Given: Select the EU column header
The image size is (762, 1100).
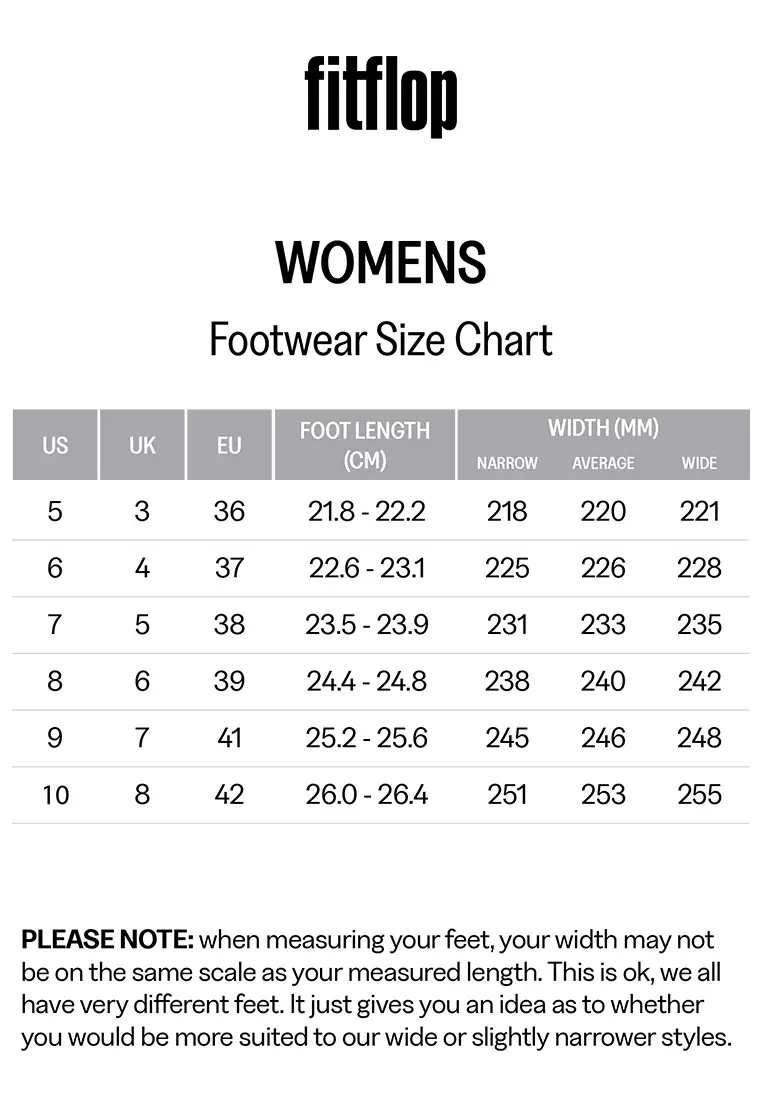Looking at the screenshot, I should point(229,445).
